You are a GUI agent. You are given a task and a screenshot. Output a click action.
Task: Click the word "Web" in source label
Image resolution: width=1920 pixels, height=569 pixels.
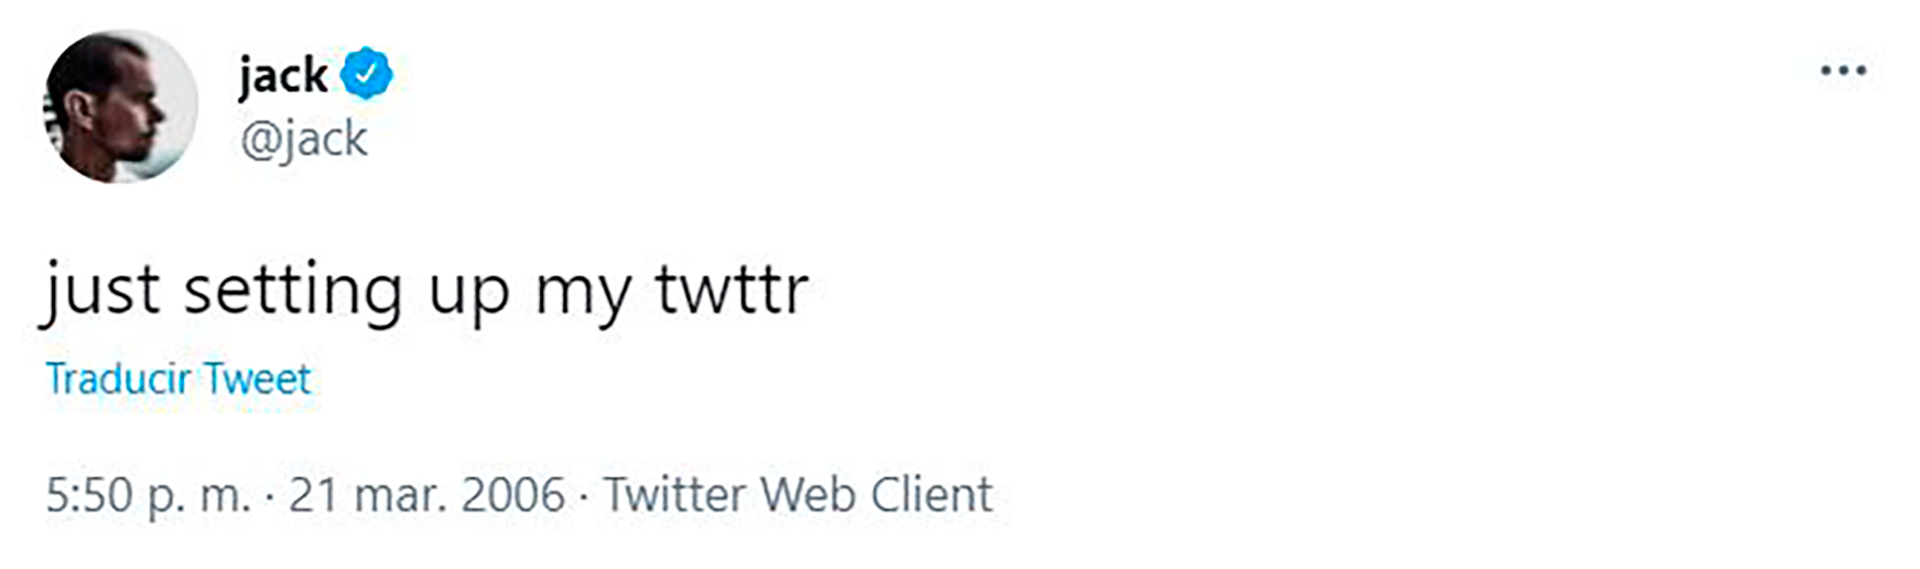(808, 495)
